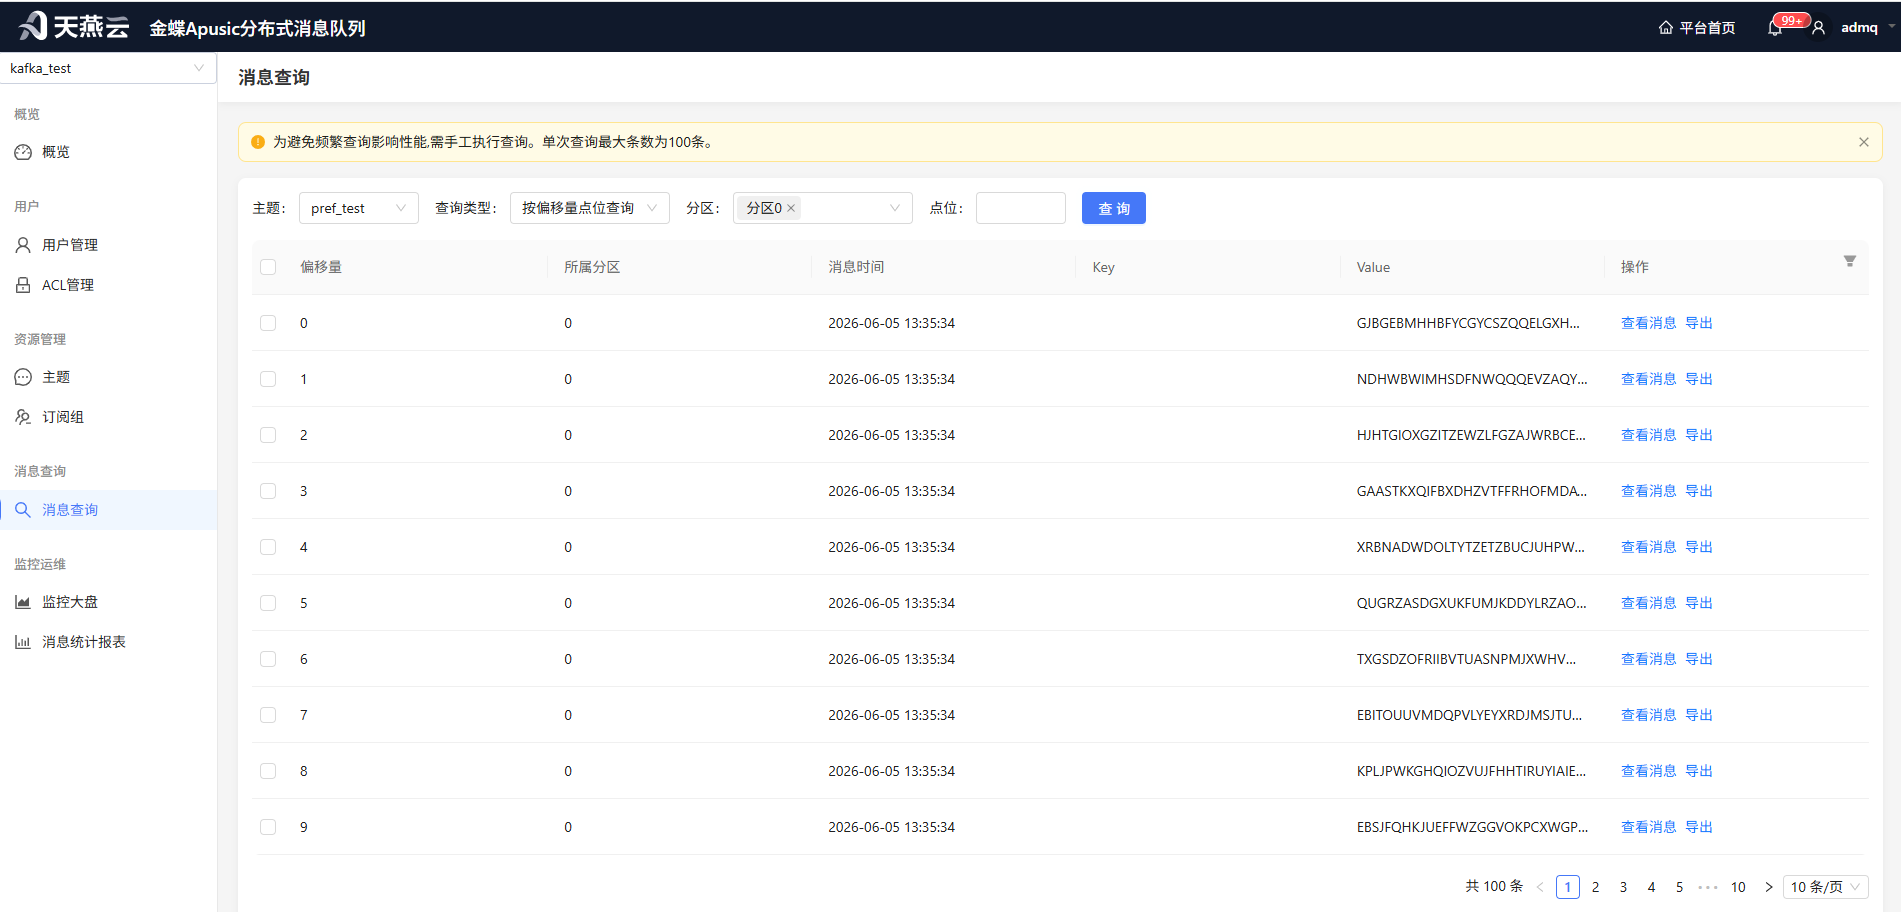Go to page 10 in pagination
The image size is (1901, 912).
click(1738, 887)
